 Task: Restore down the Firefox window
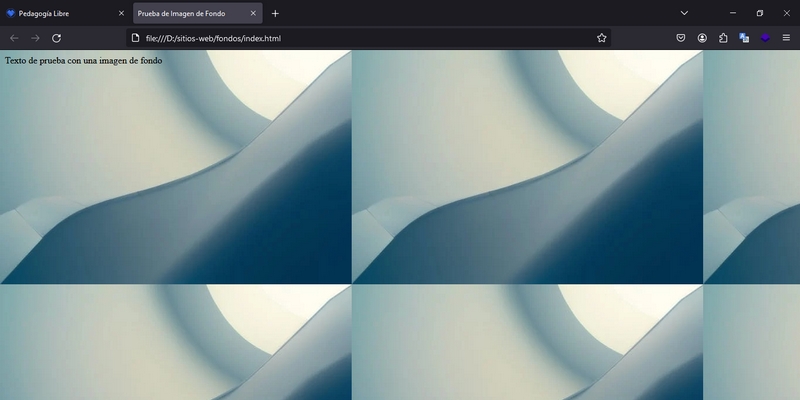click(760, 13)
